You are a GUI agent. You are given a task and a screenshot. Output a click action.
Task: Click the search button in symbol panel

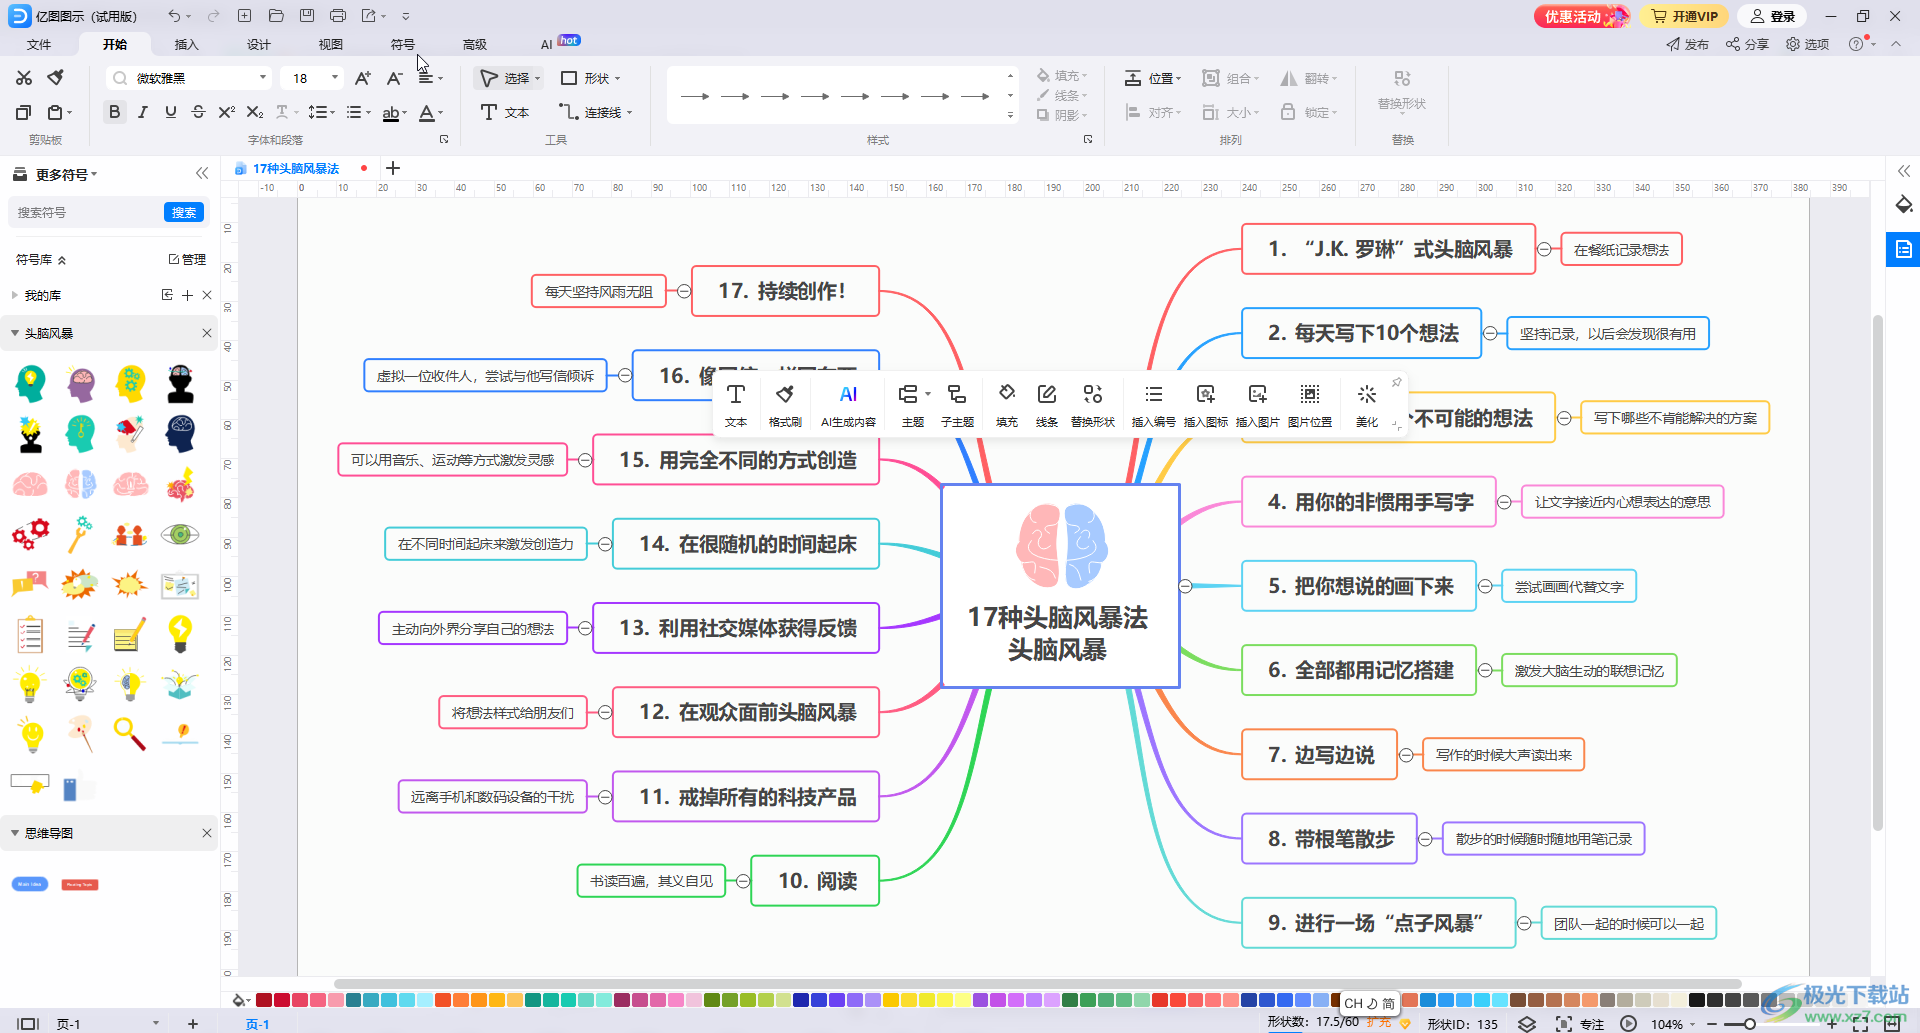tap(184, 212)
